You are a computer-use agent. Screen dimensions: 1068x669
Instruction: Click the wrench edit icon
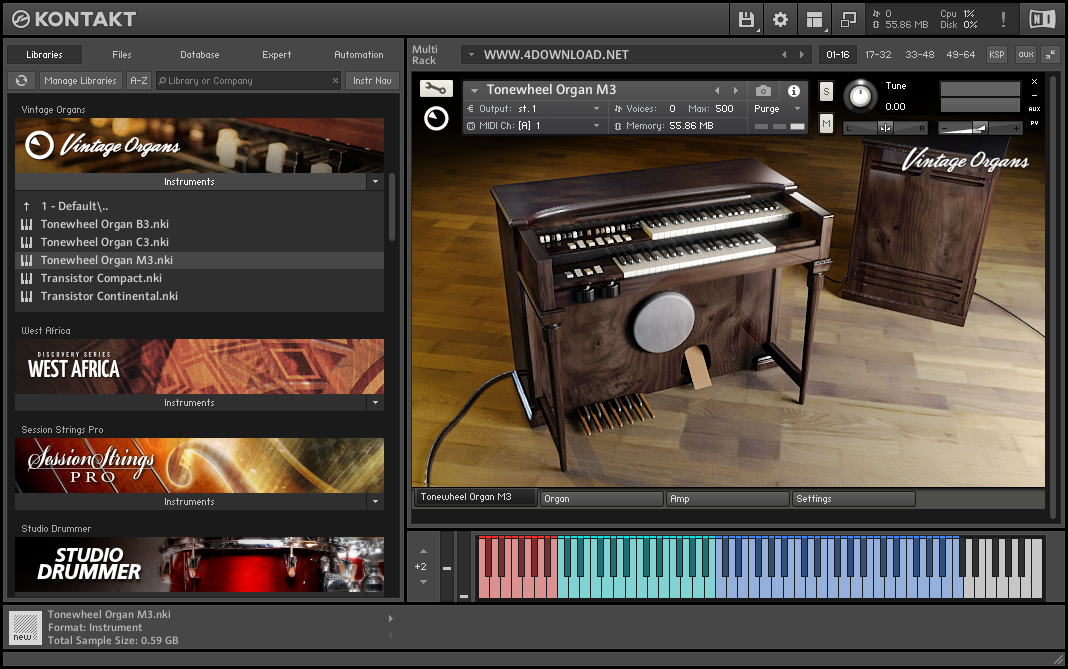coord(436,89)
